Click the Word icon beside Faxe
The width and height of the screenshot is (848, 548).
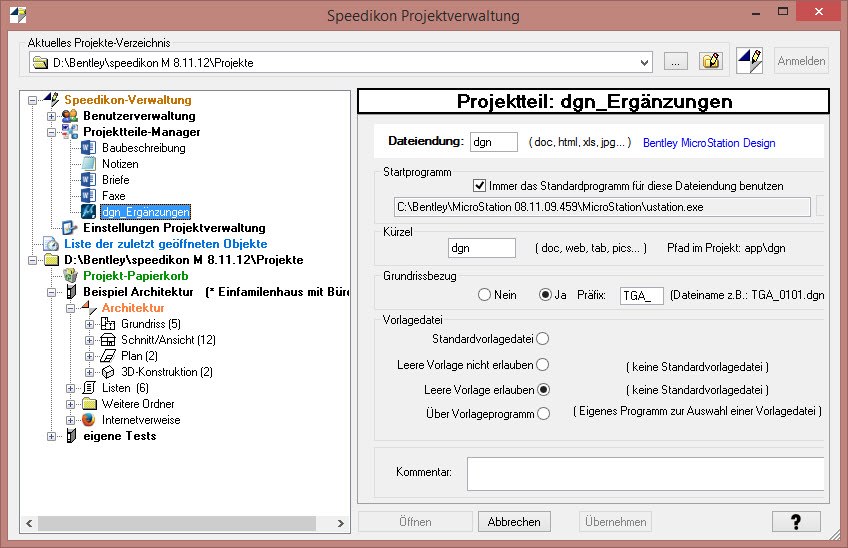(x=88, y=196)
